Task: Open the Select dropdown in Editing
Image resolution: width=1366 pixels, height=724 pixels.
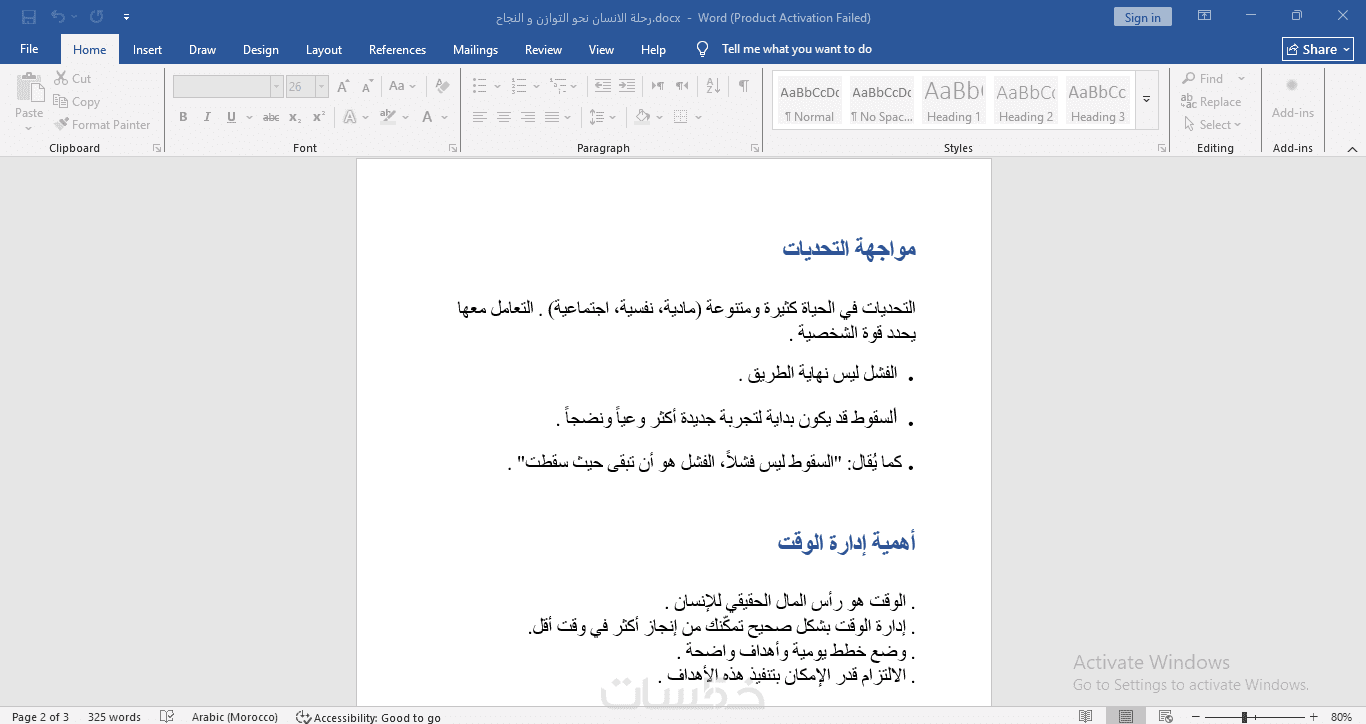Action: point(1212,125)
